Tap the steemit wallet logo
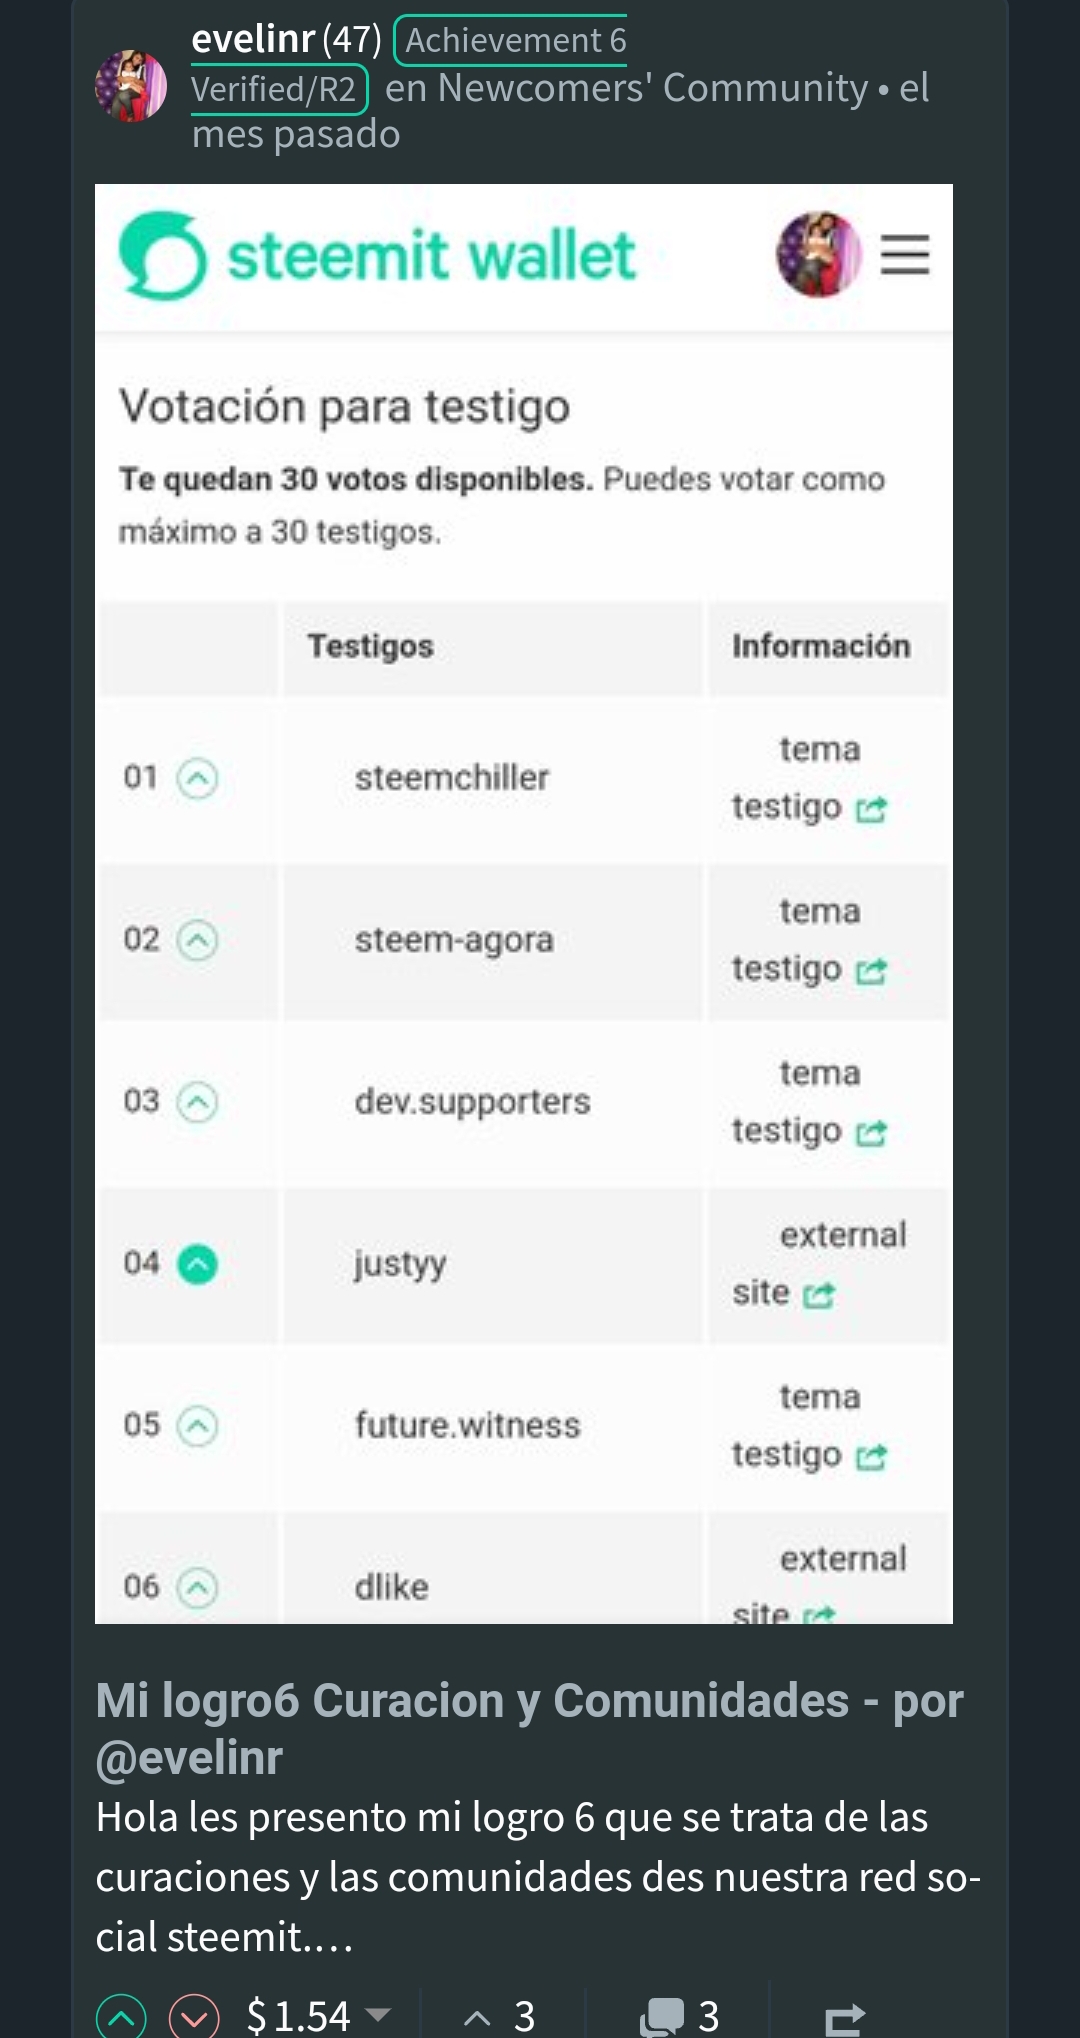The height and width of the screenshot is (2038, 1080). [x=377, y=256]
